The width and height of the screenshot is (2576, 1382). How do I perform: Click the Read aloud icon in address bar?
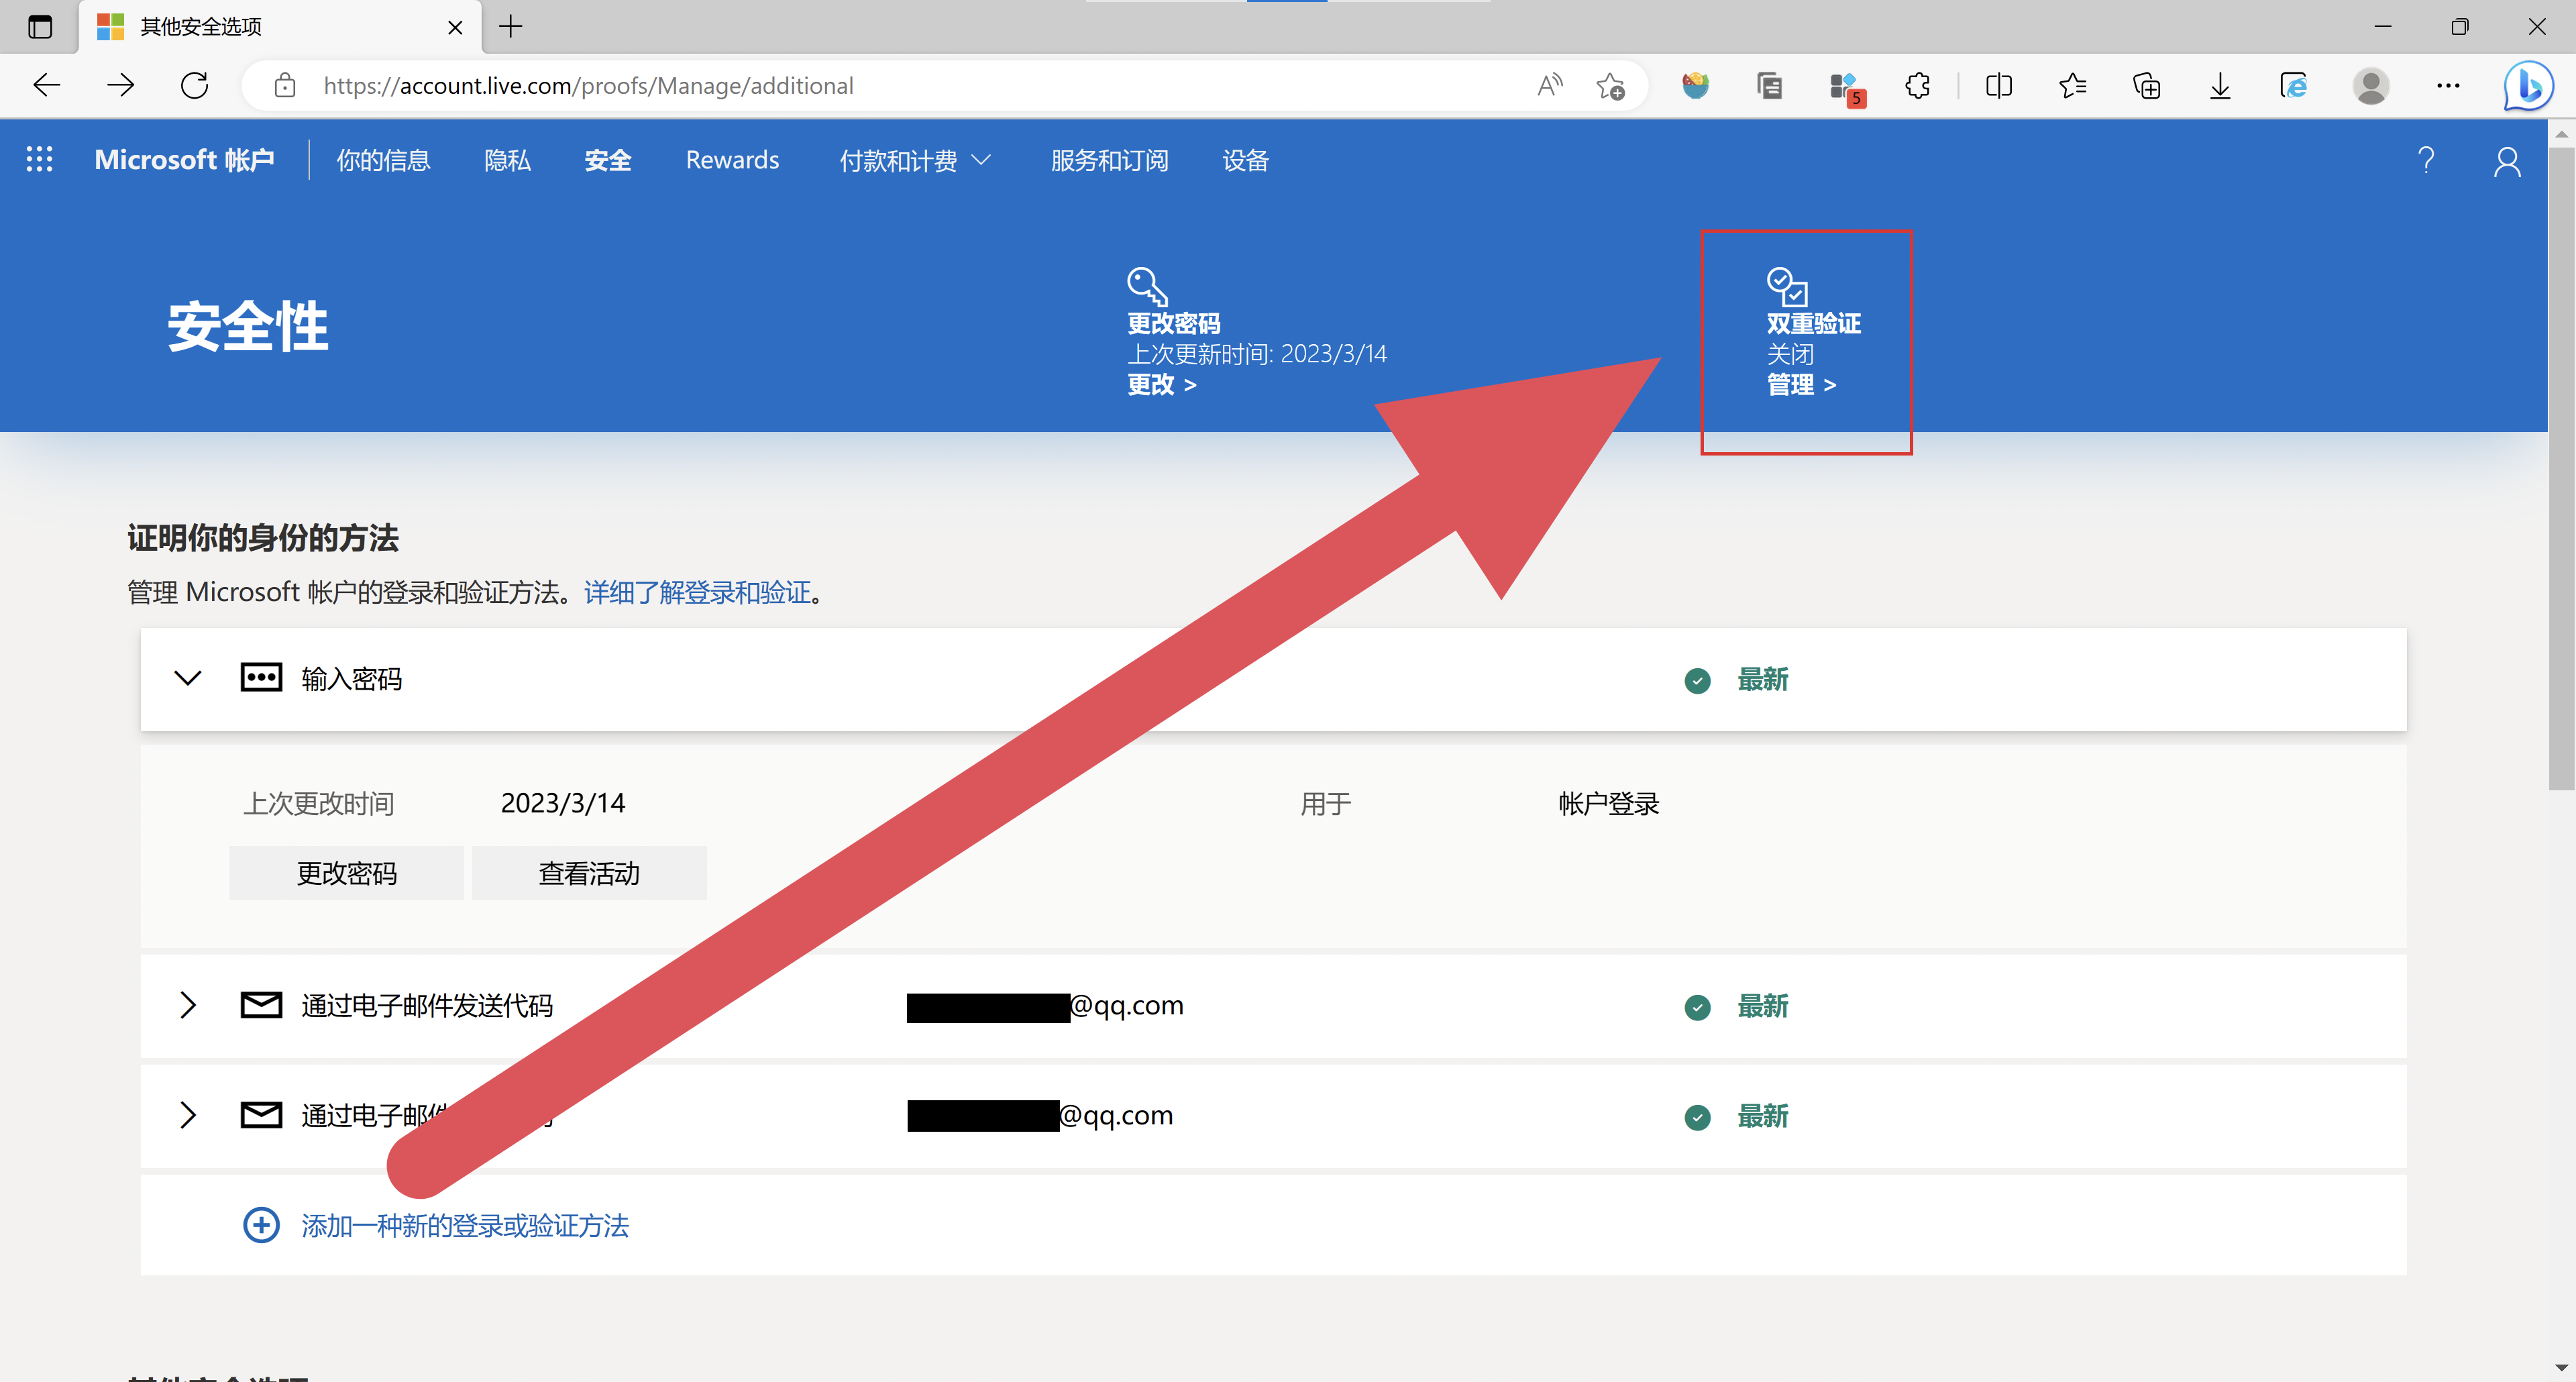(x=1549, y=86)
